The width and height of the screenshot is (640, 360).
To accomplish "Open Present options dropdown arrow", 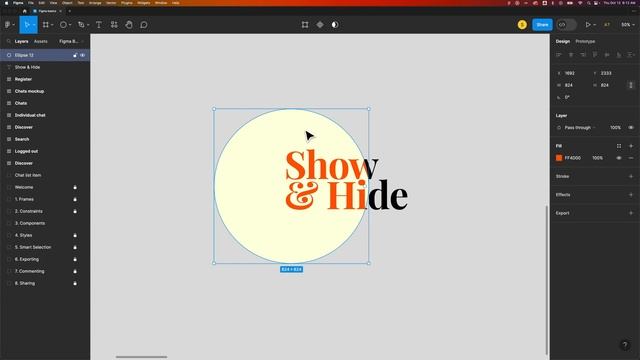I will (595, 25).
